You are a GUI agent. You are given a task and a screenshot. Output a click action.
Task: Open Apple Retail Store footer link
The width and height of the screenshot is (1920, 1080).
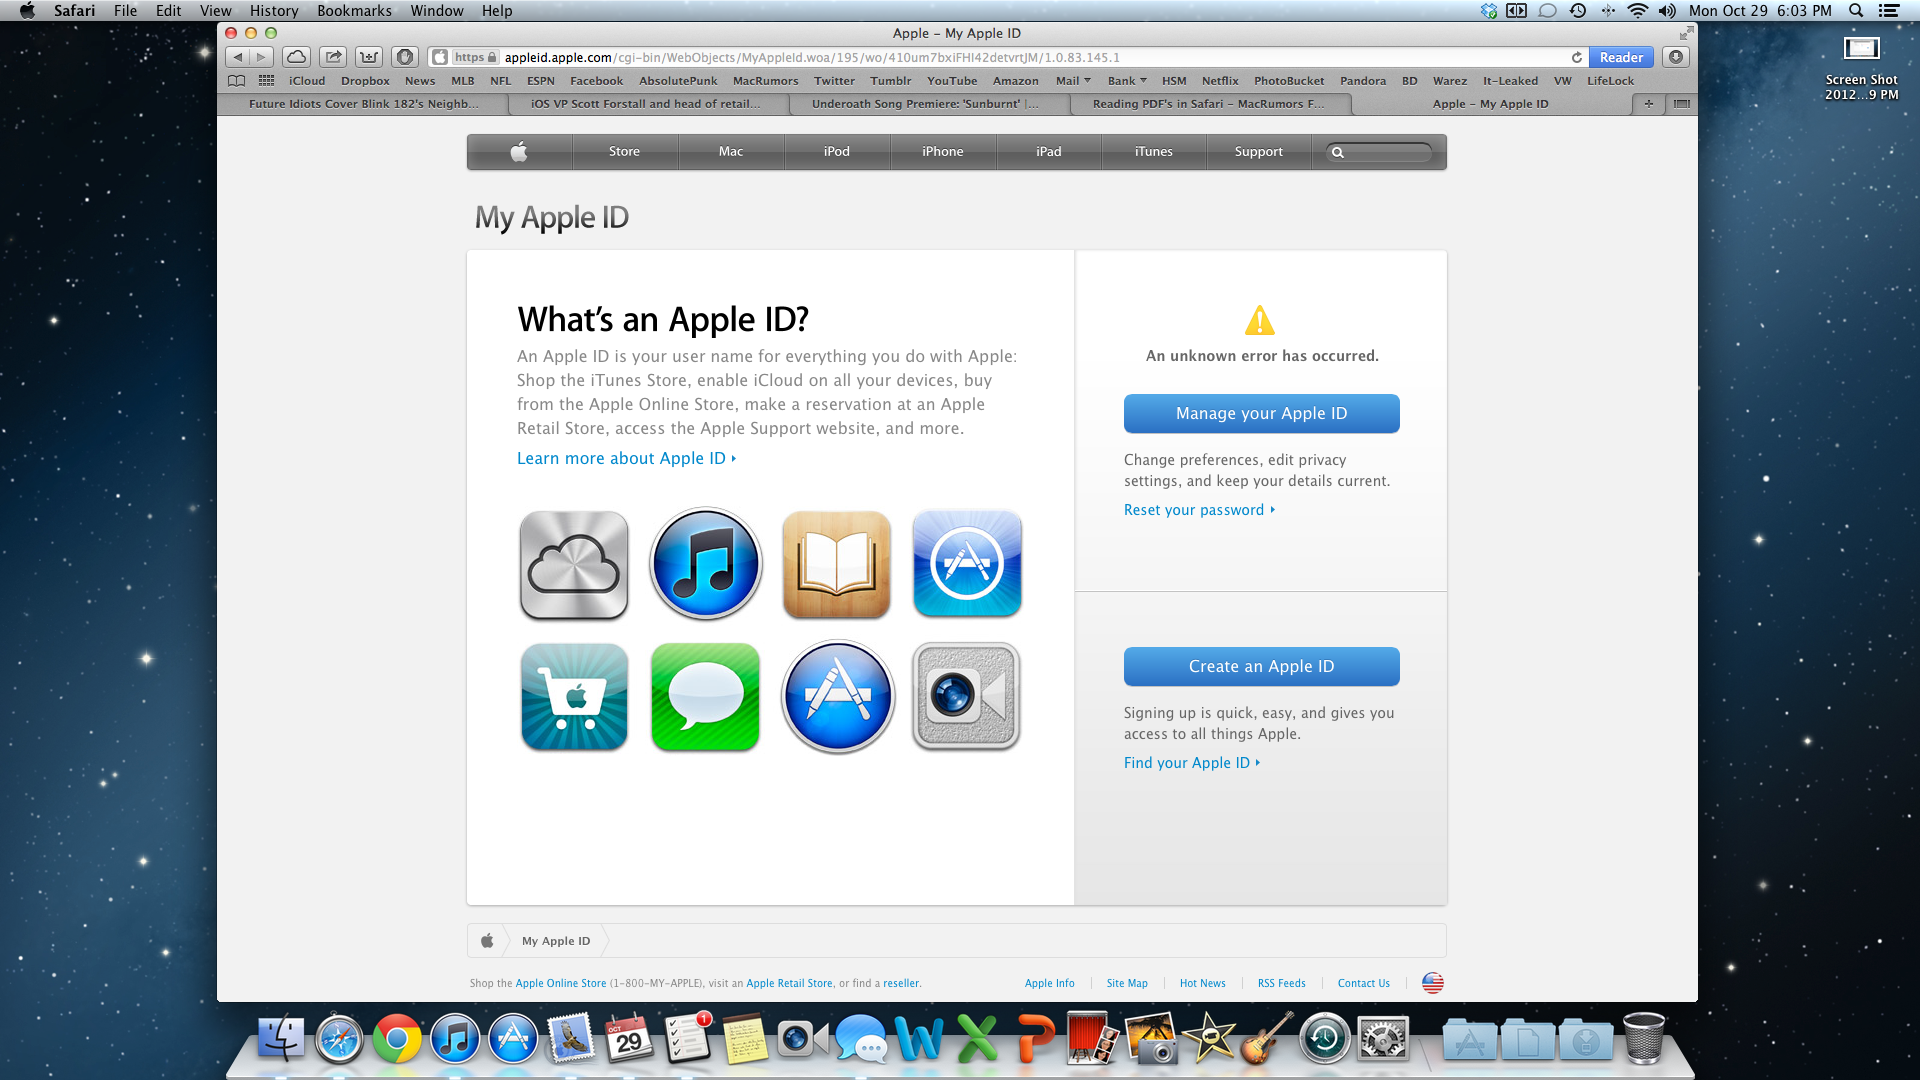coord(789,984)
